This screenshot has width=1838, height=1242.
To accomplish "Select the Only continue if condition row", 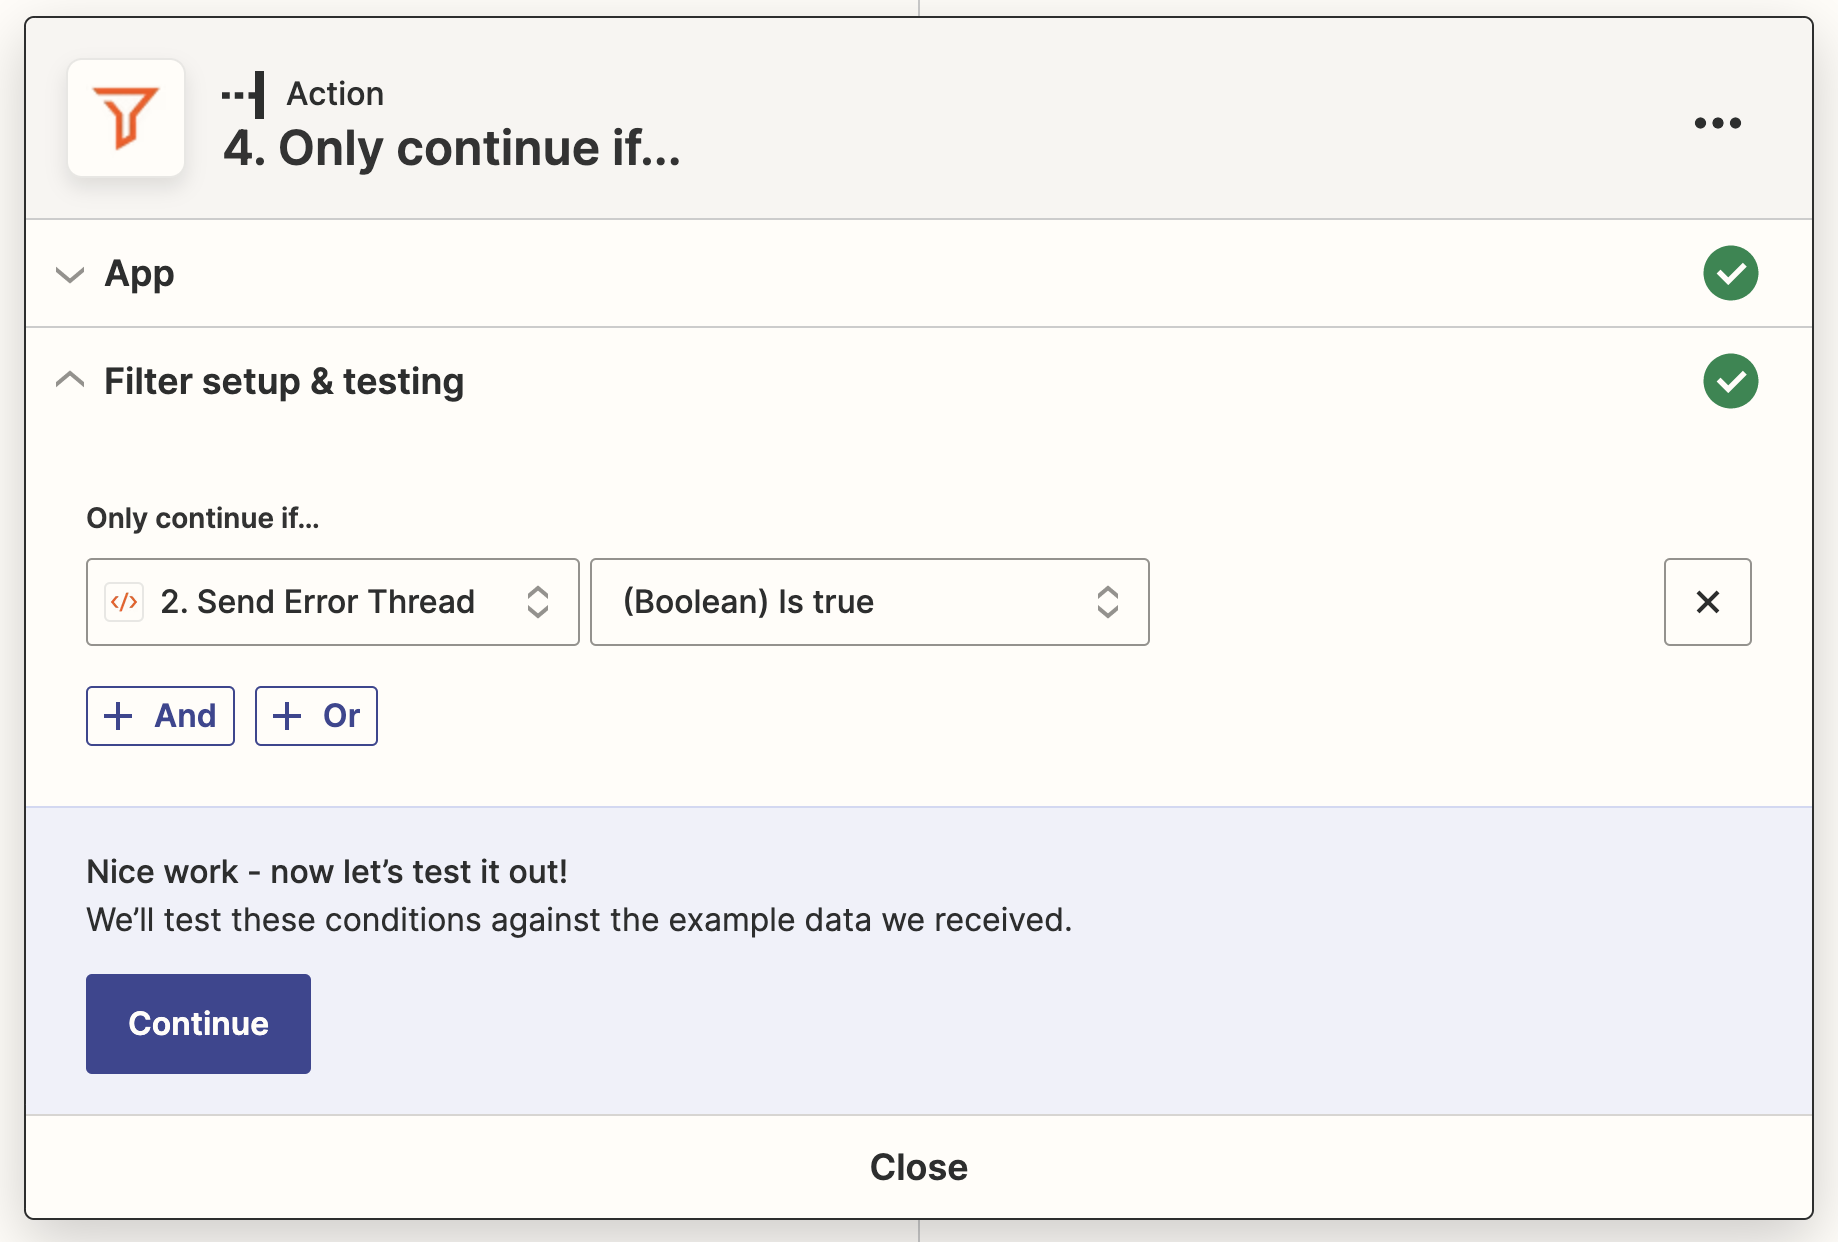I will (x=620, y=602).
